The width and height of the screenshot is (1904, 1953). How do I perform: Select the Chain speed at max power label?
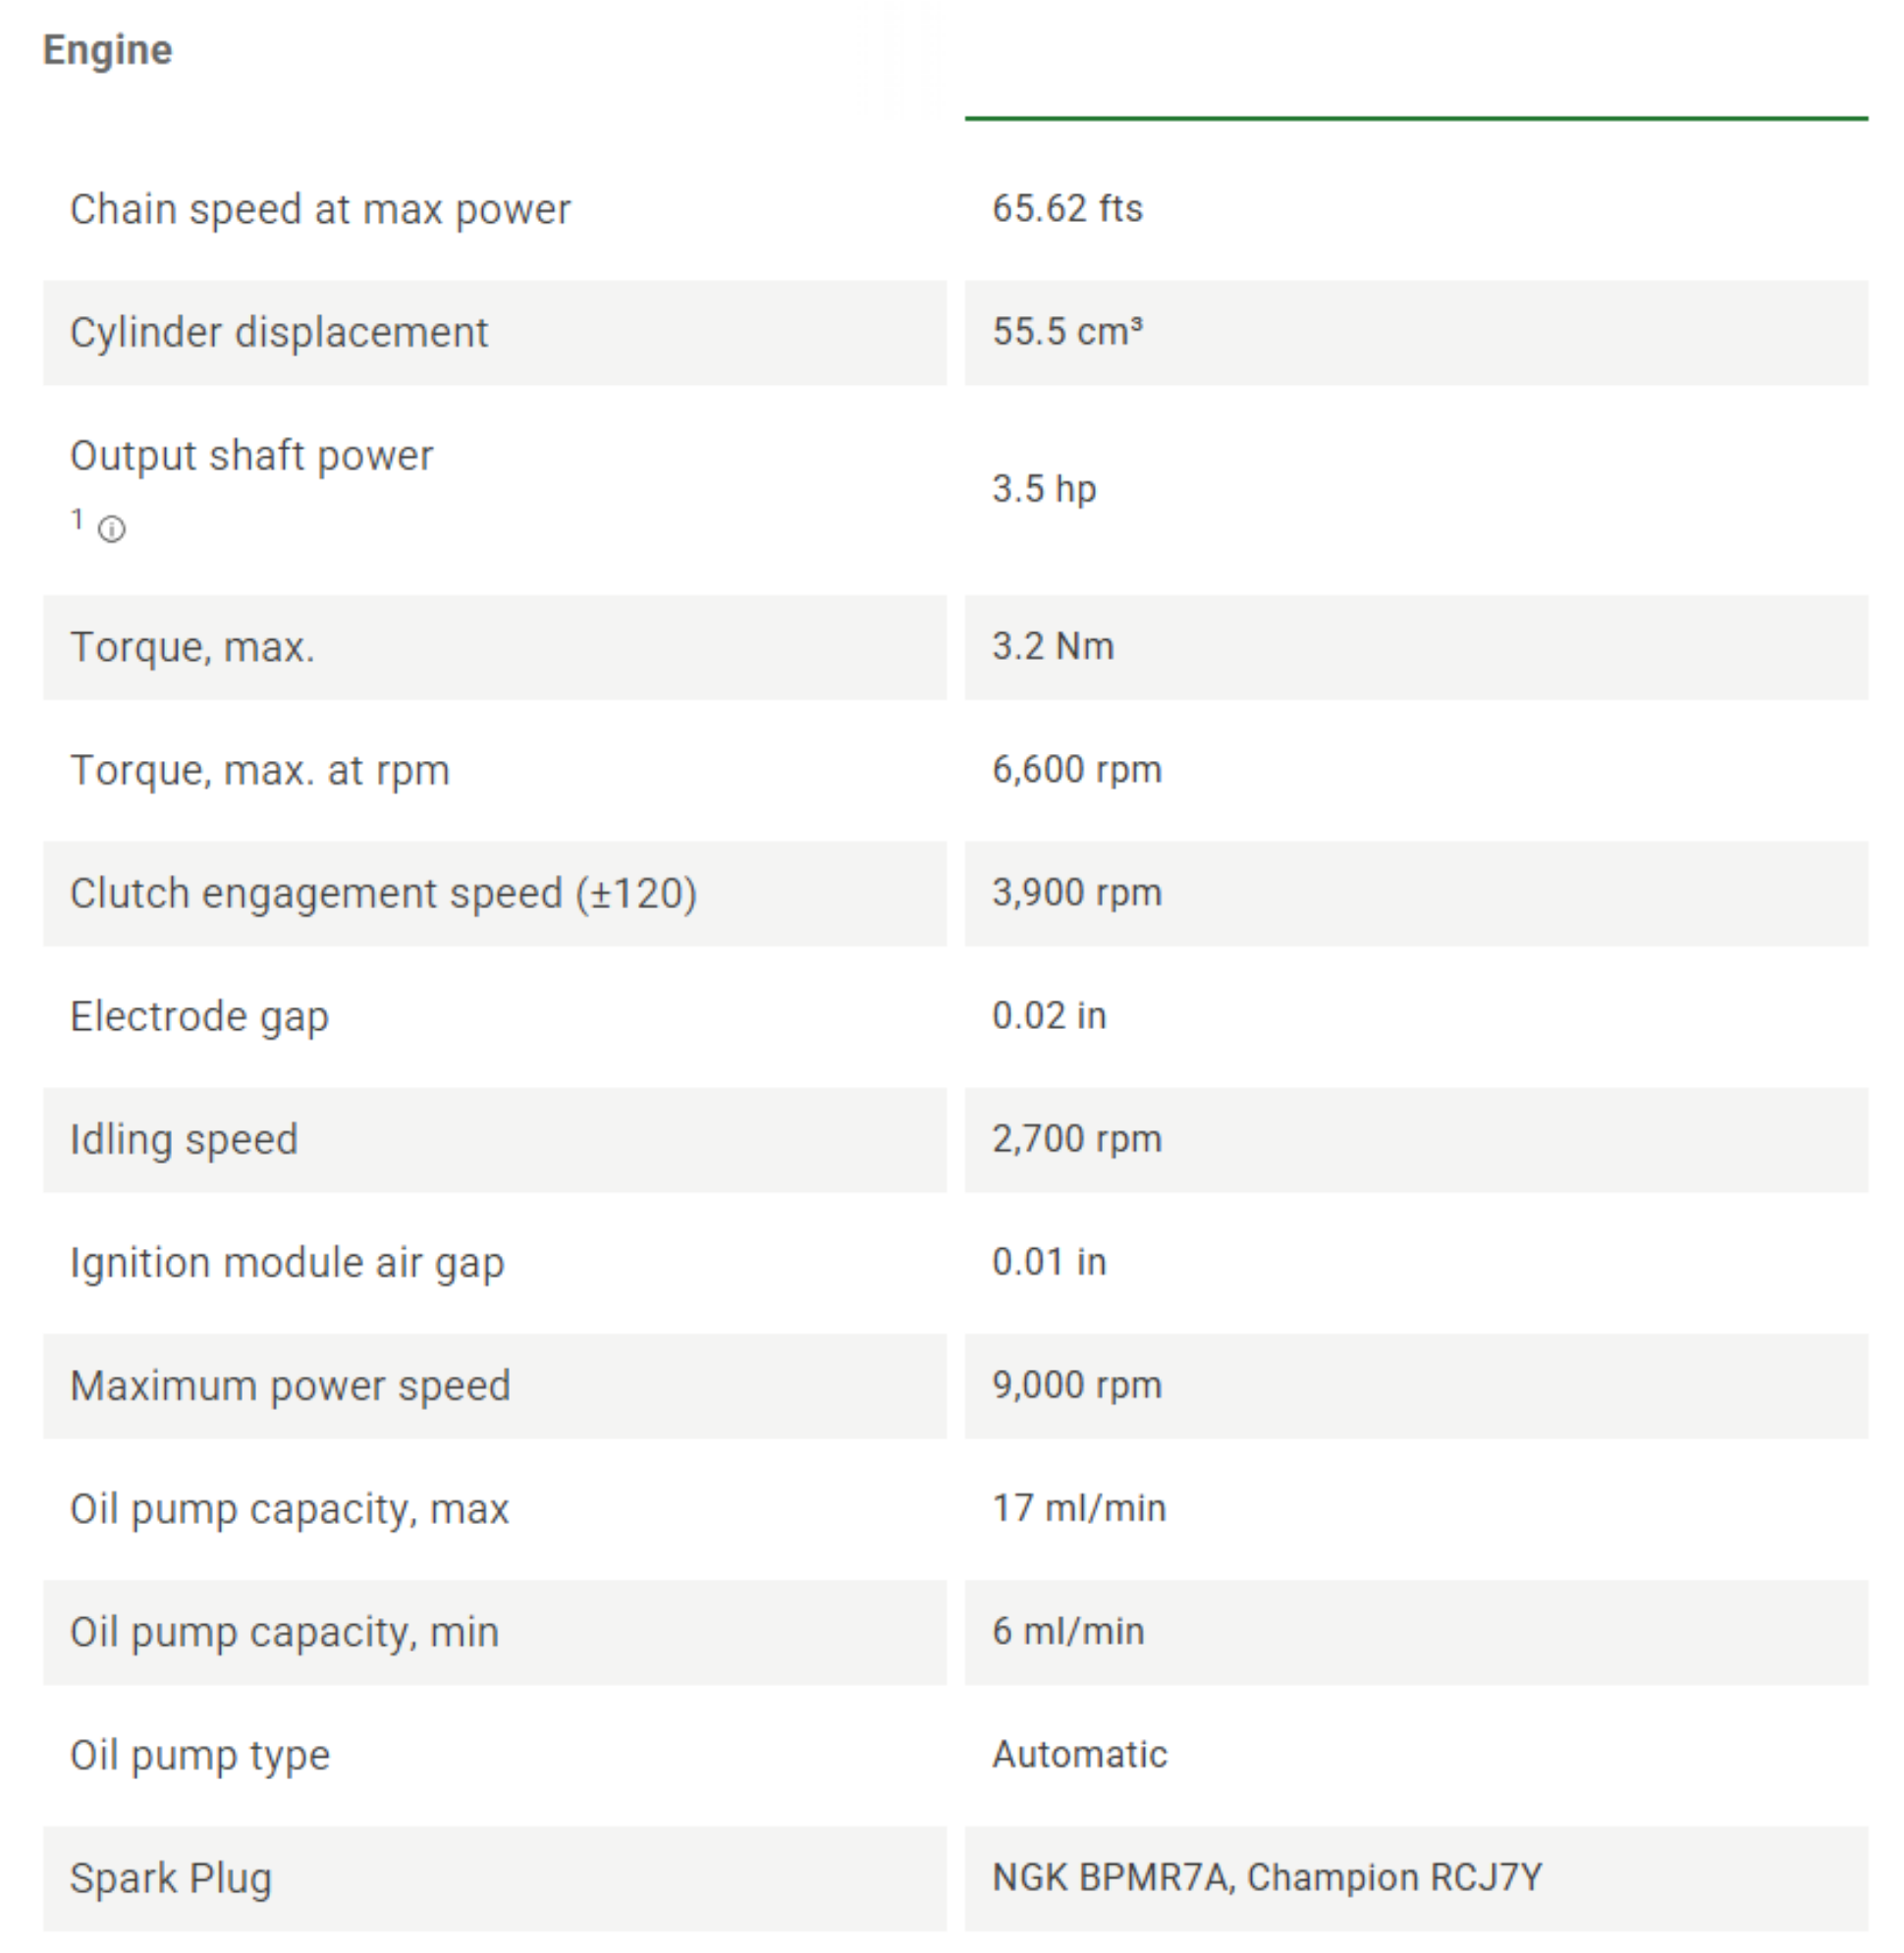click(x=320, y=210)
